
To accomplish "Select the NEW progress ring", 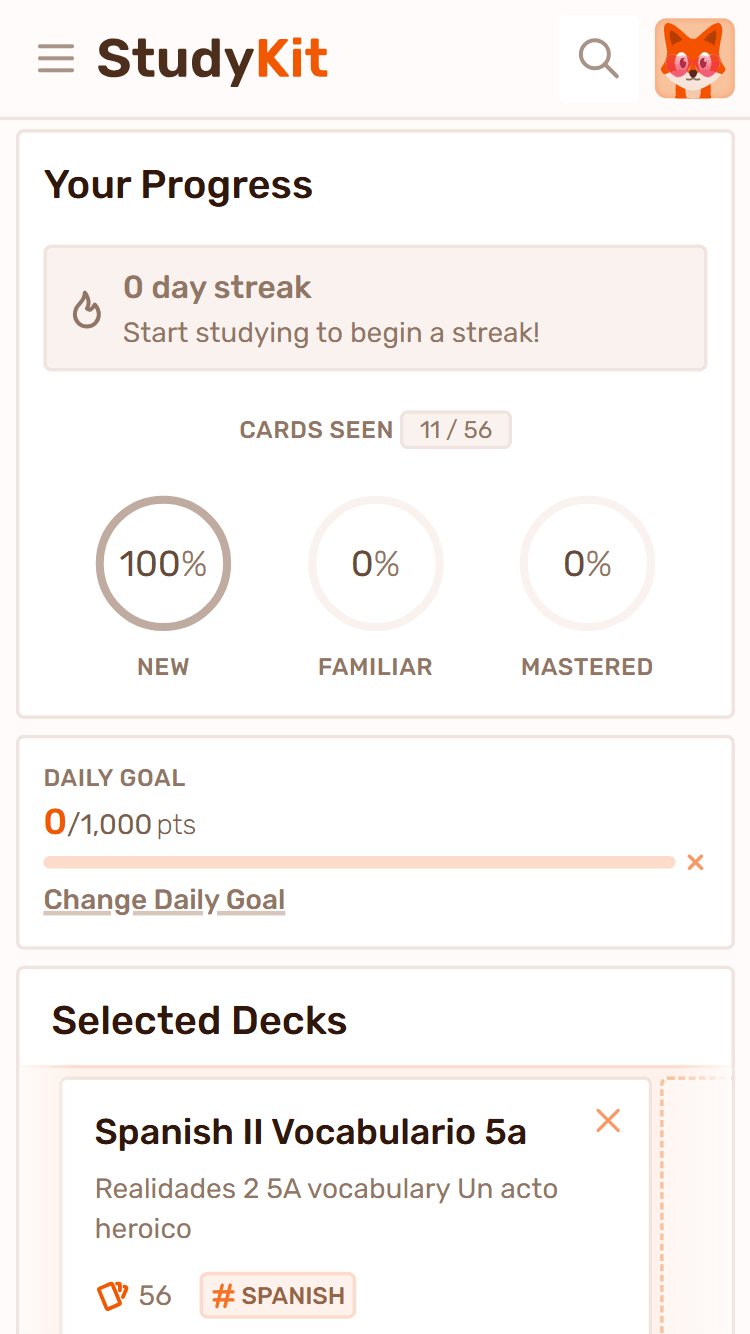I will (163, 563).
